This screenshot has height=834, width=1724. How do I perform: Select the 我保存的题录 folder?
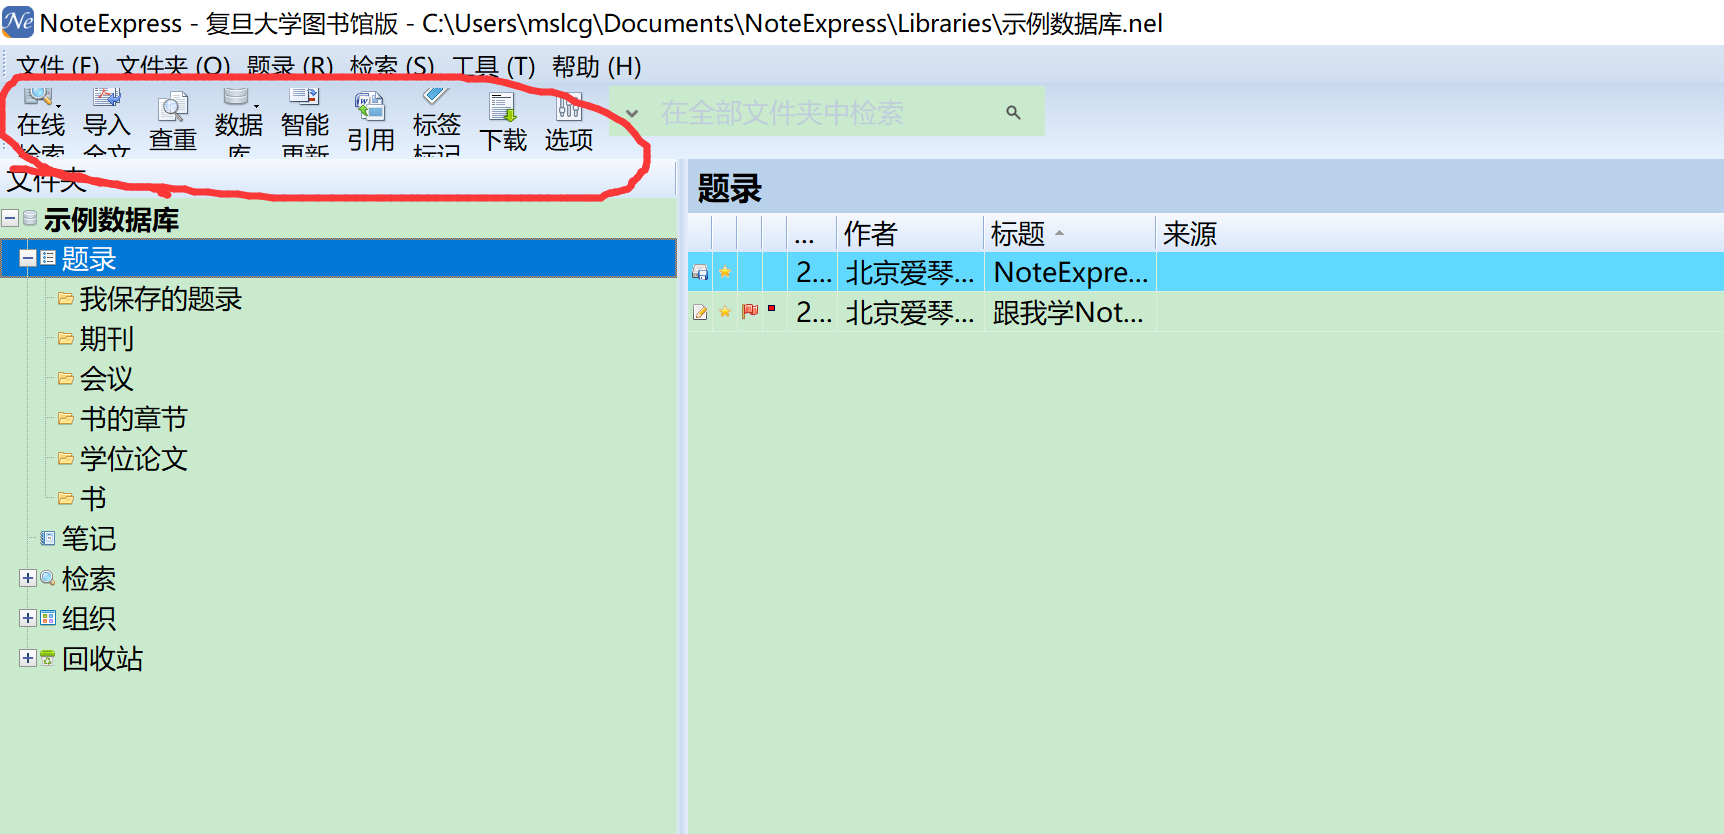pyautogui.click(x=161, y=298)
